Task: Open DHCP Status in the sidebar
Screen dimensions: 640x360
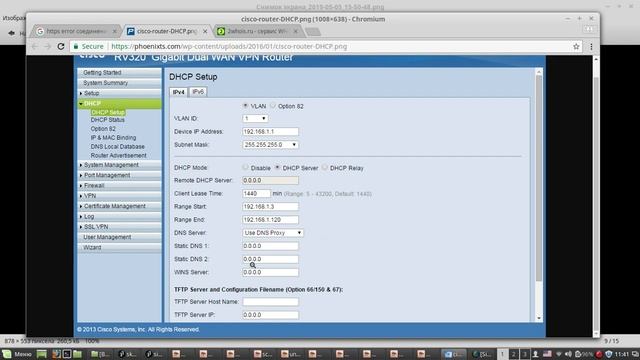Action: pos(108,120)
